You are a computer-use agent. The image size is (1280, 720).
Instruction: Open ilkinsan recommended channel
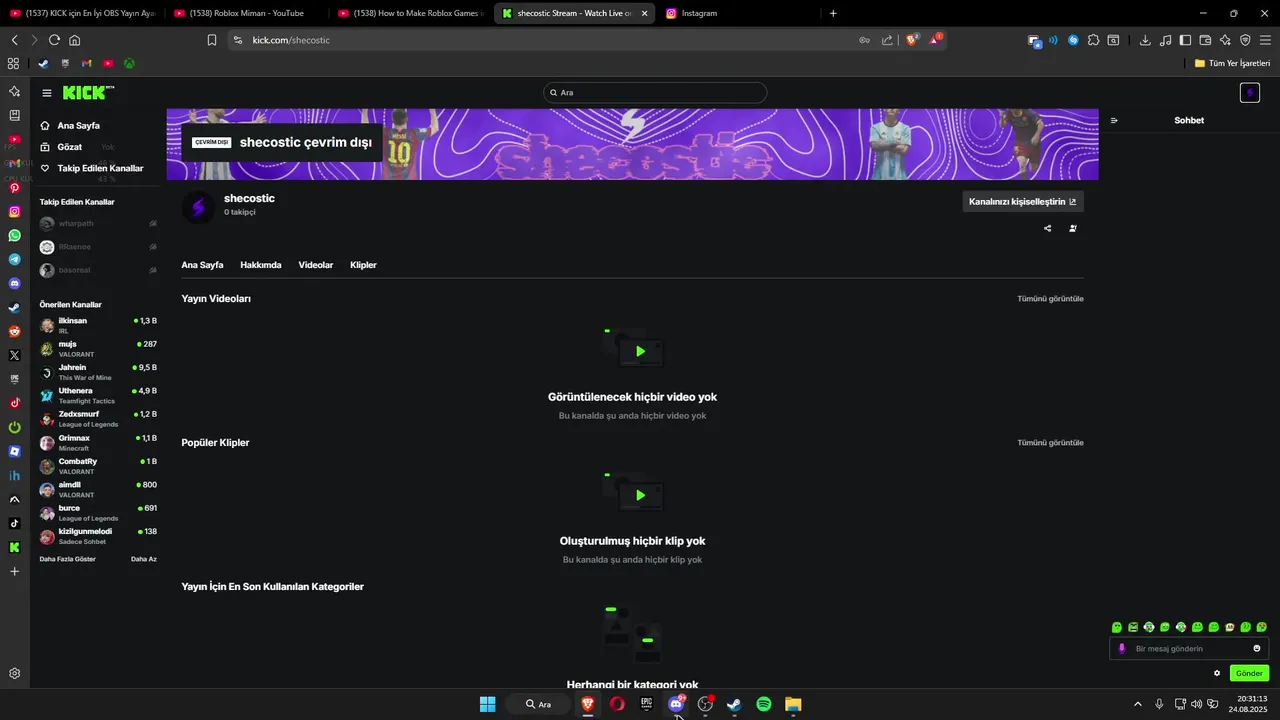point(98,326)
